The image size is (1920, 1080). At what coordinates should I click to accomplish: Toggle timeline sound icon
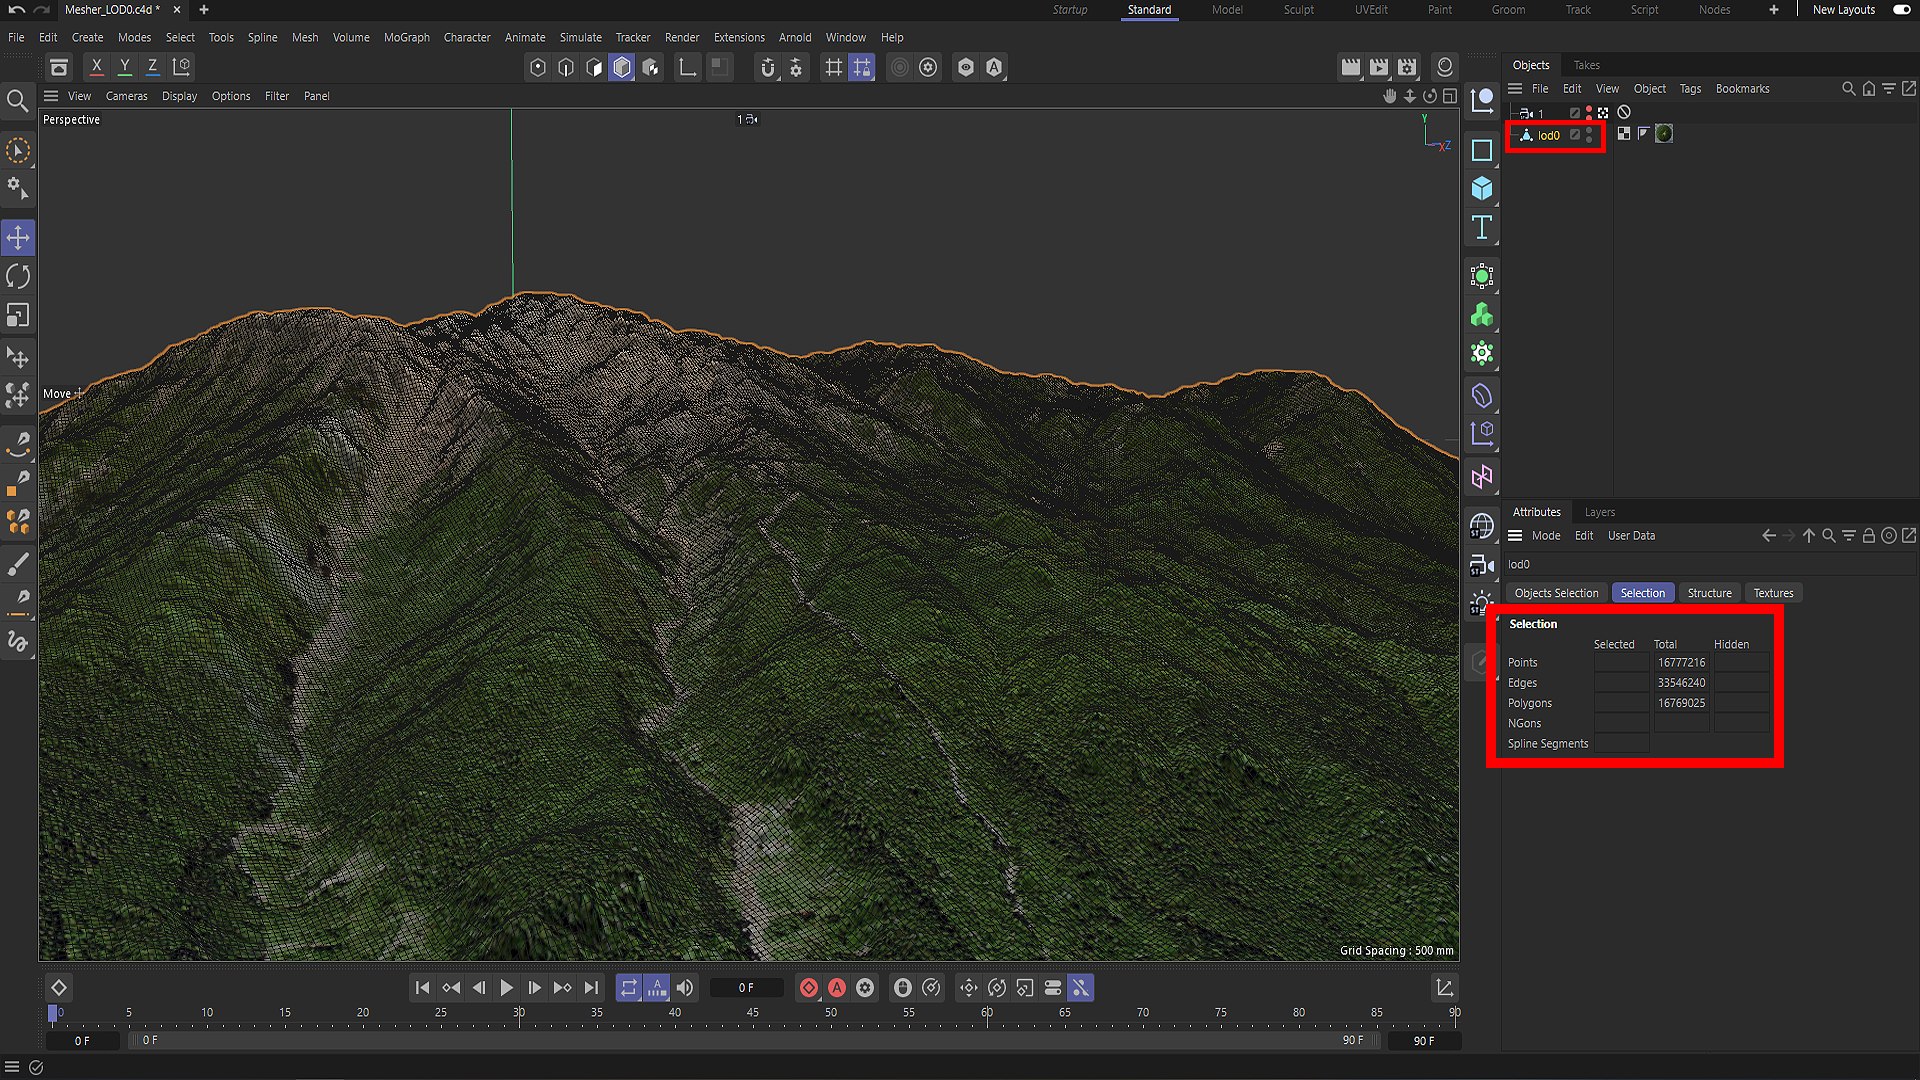pyautogui.click(x=685, y=988)
